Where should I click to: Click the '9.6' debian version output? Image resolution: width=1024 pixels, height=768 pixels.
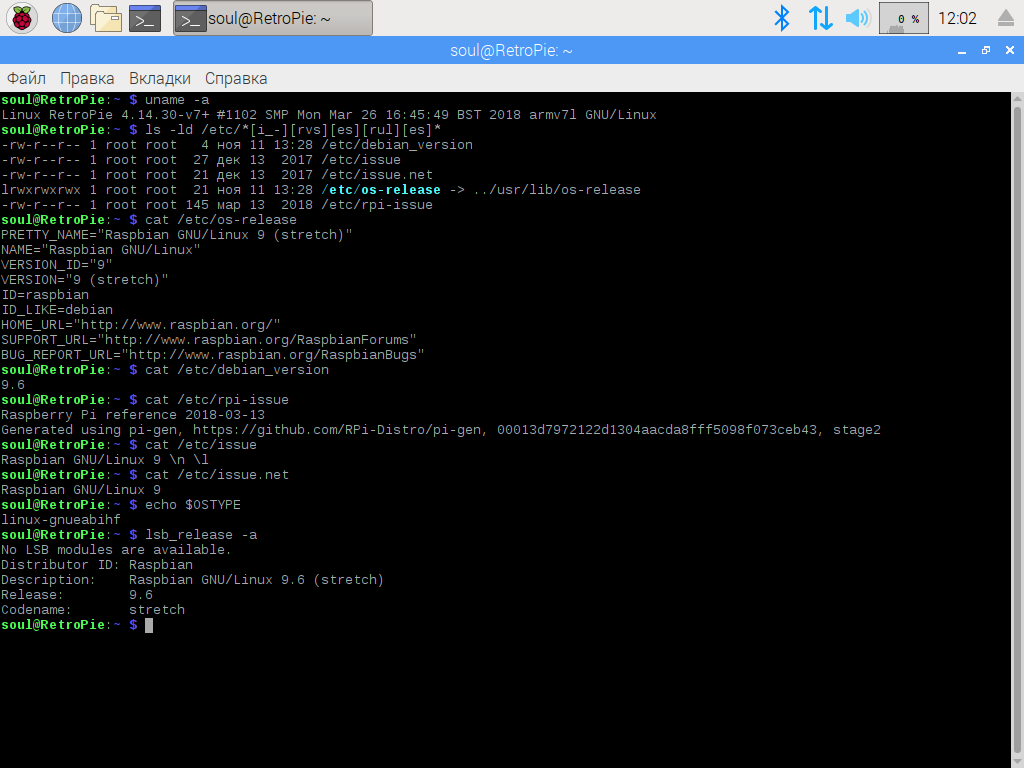[13, 385]
